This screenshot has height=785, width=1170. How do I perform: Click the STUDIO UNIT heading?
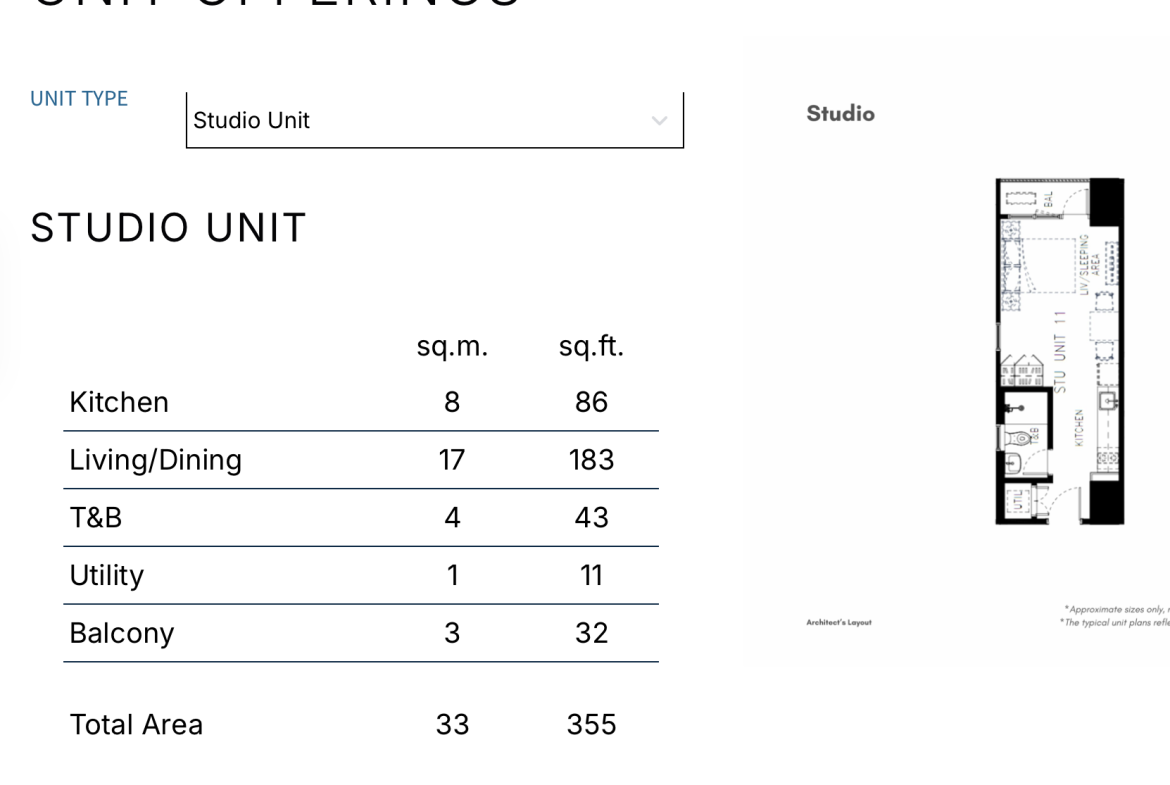168,228
